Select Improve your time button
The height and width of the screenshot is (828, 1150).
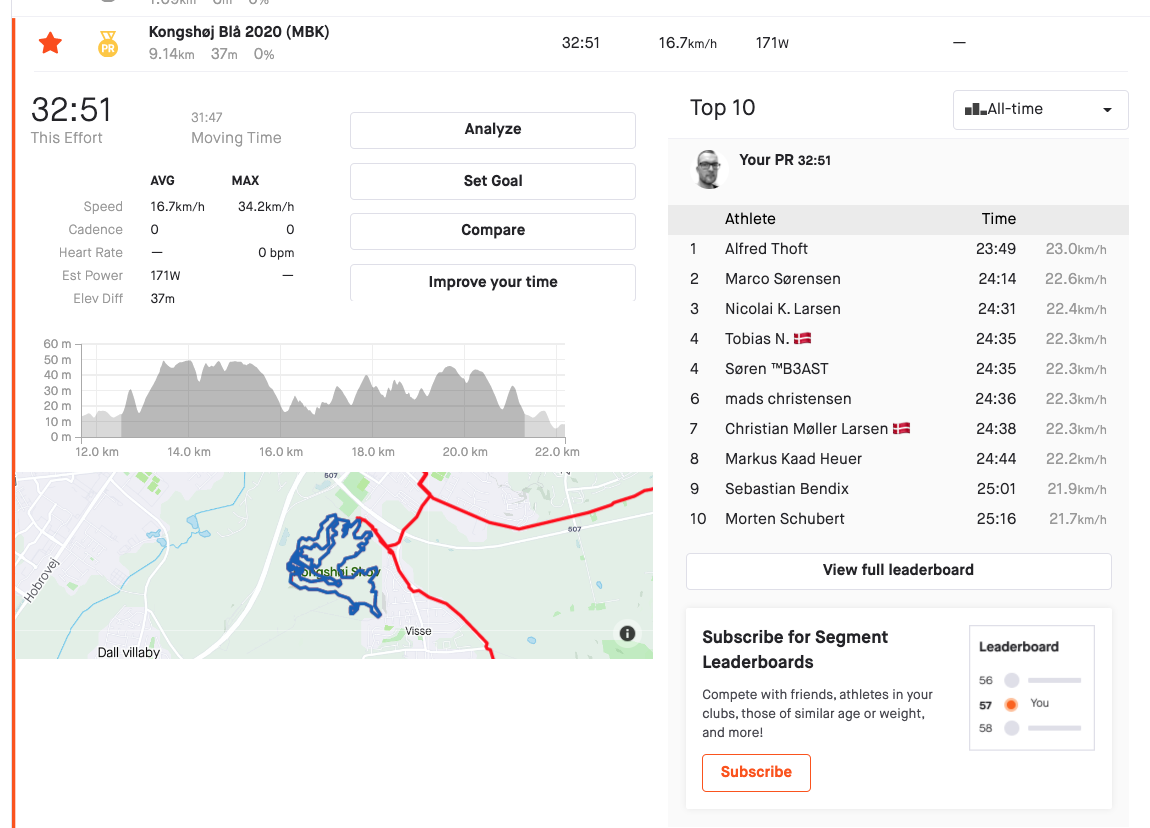[492, 282]
